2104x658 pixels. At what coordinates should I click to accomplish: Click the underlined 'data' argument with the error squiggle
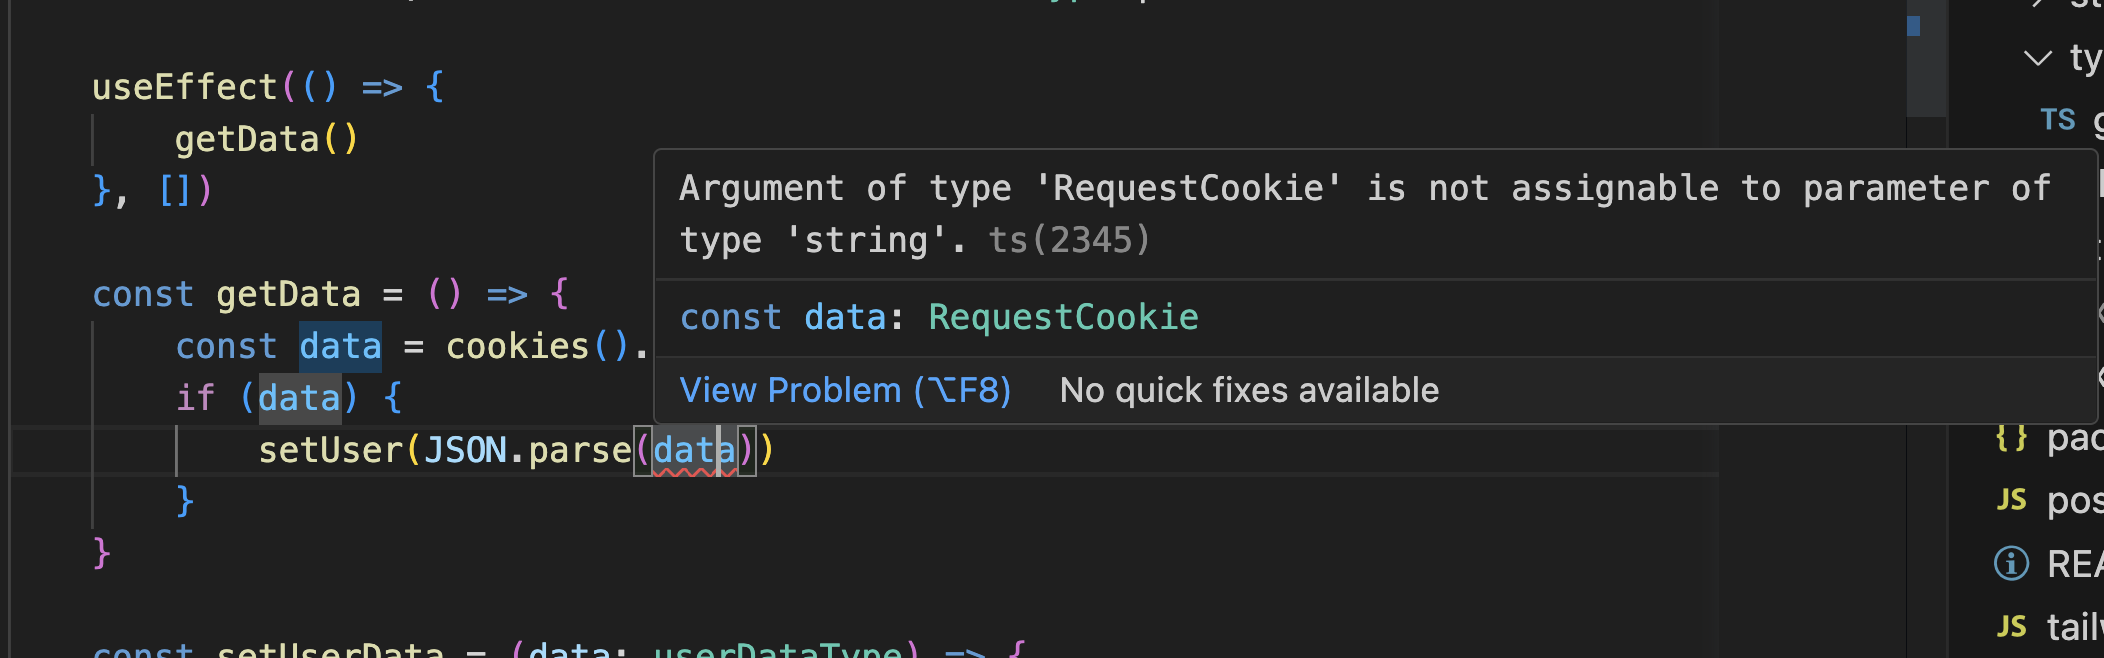[x=694, y=450]
